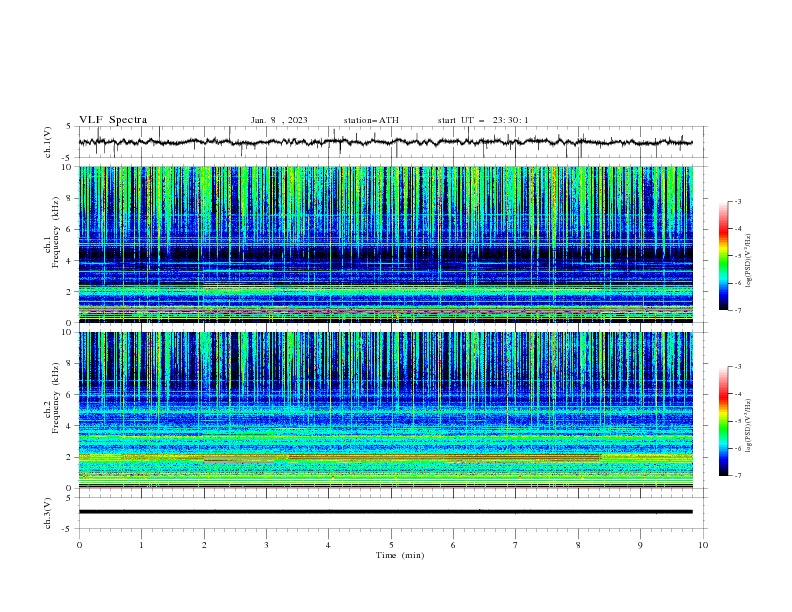This screenshot has width=792, height=612.
Task: Click the "-7" tick on ch.2 colorbar
Action: 737,475
